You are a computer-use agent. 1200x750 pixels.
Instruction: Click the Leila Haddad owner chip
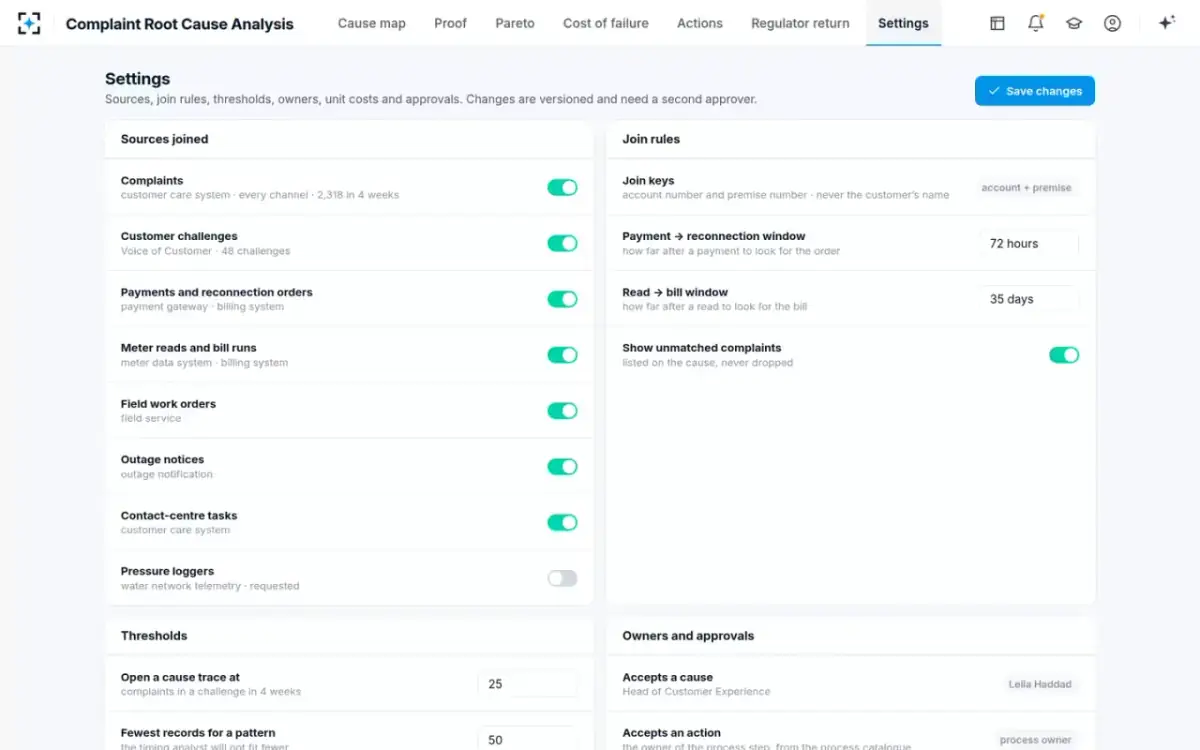[x=1040, y=685]
